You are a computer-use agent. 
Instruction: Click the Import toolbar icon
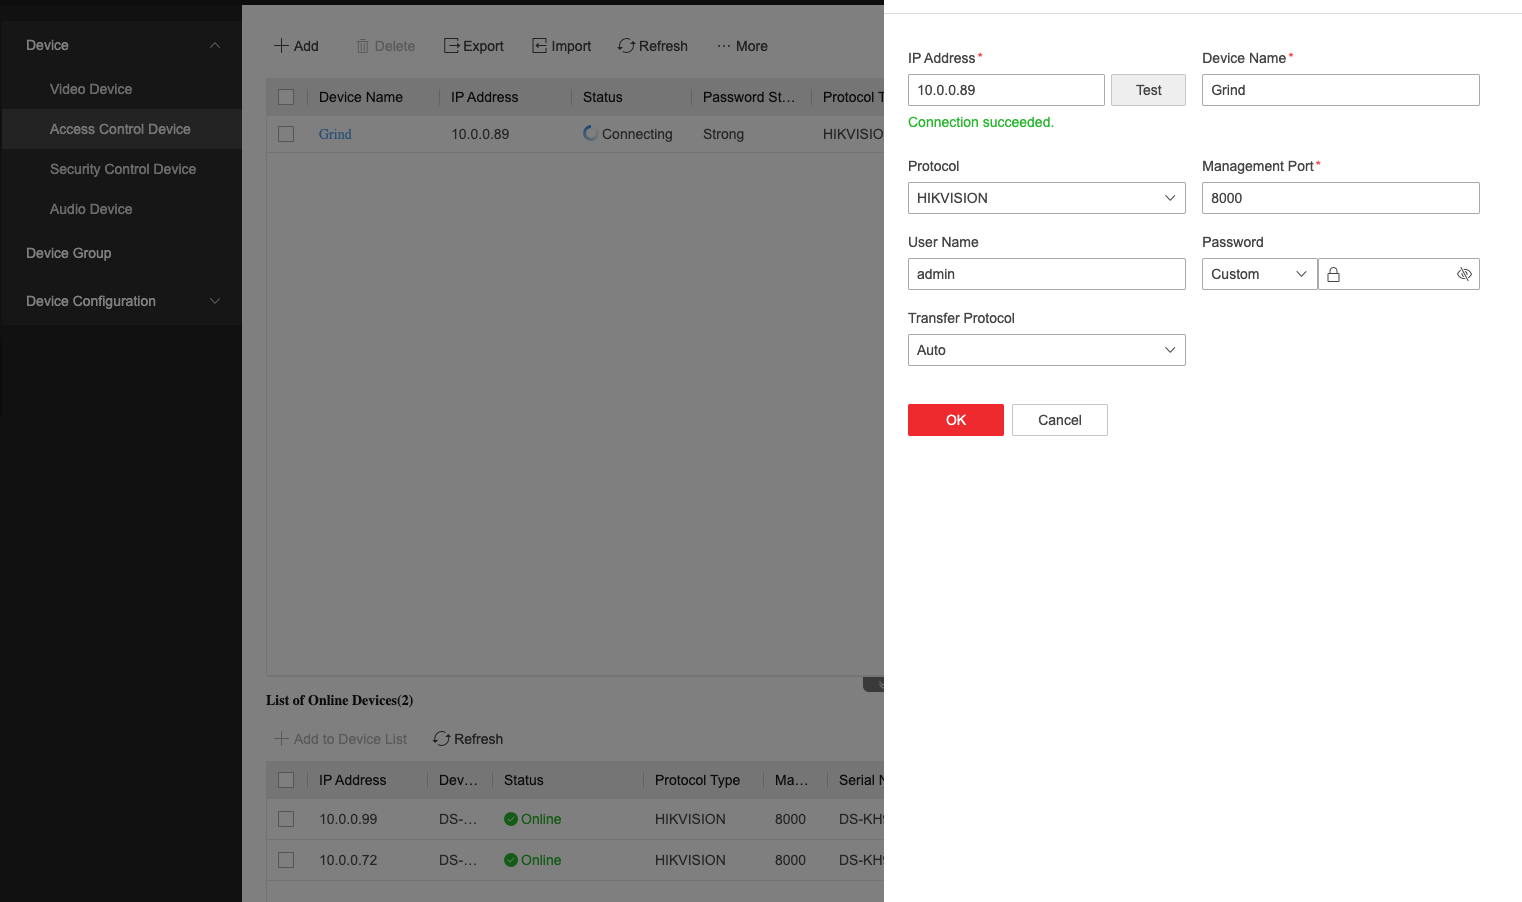point(540,46)
